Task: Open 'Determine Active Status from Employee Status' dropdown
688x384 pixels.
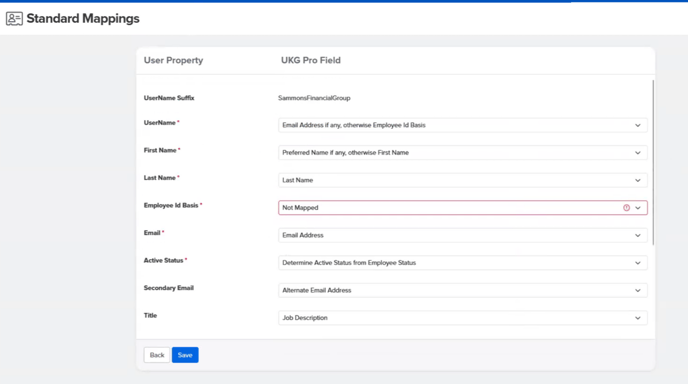Action: tap(462, 263)
